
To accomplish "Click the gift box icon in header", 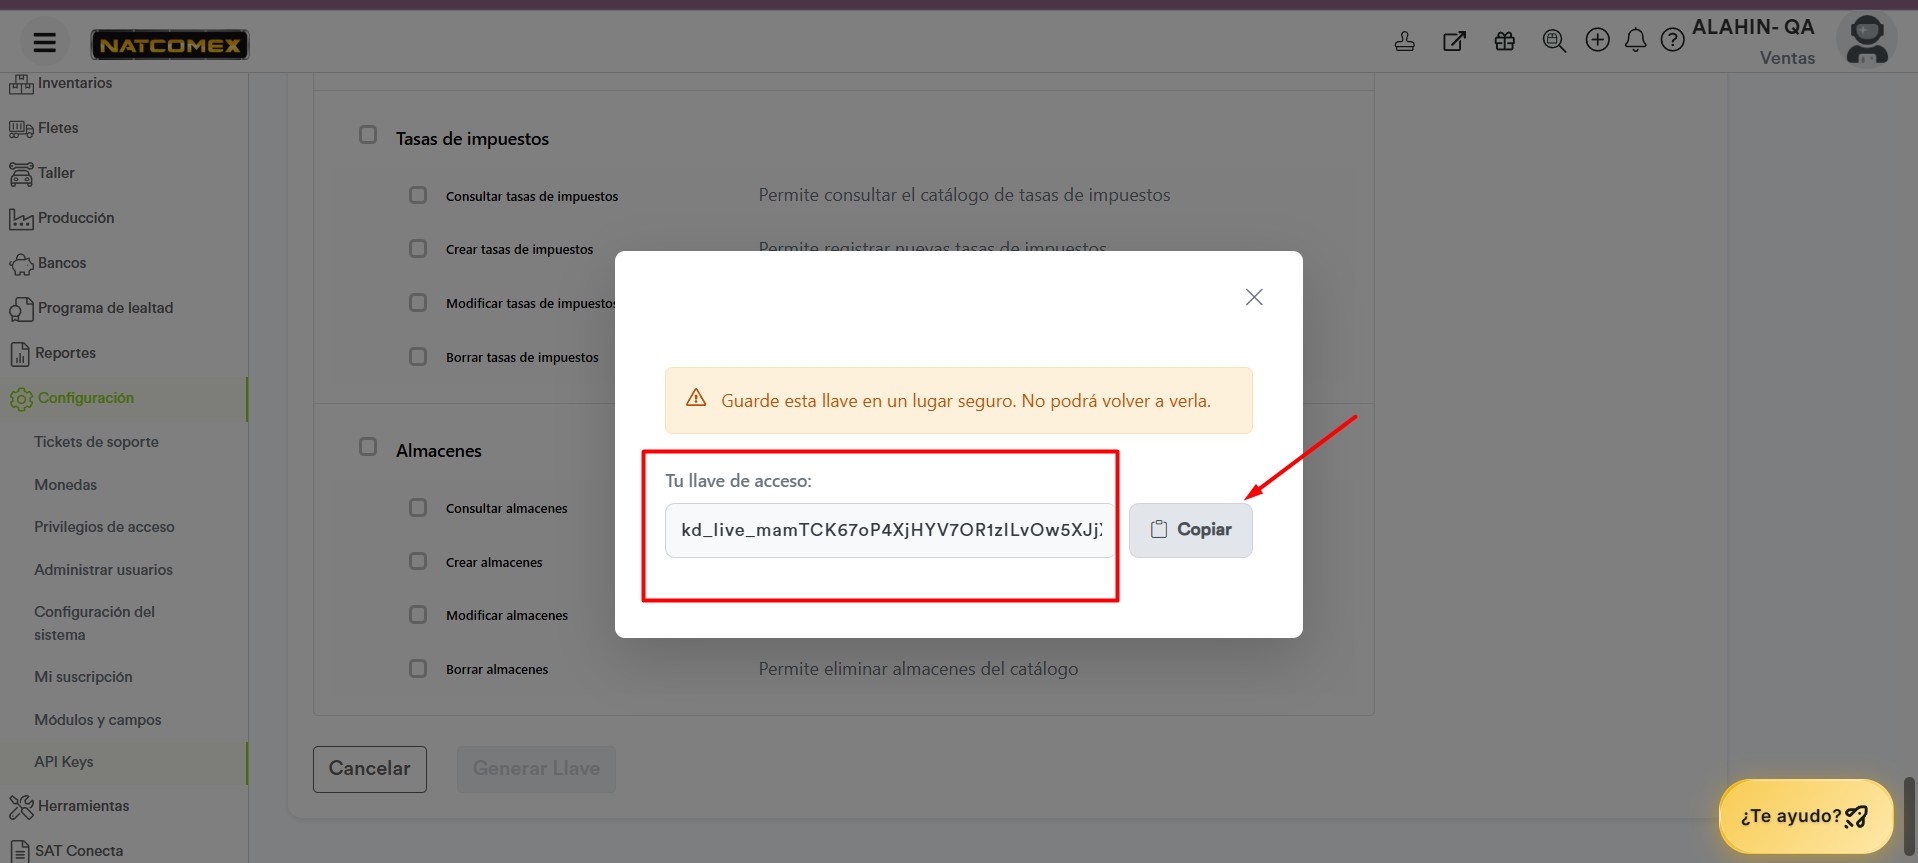I will click(1504, 41).
